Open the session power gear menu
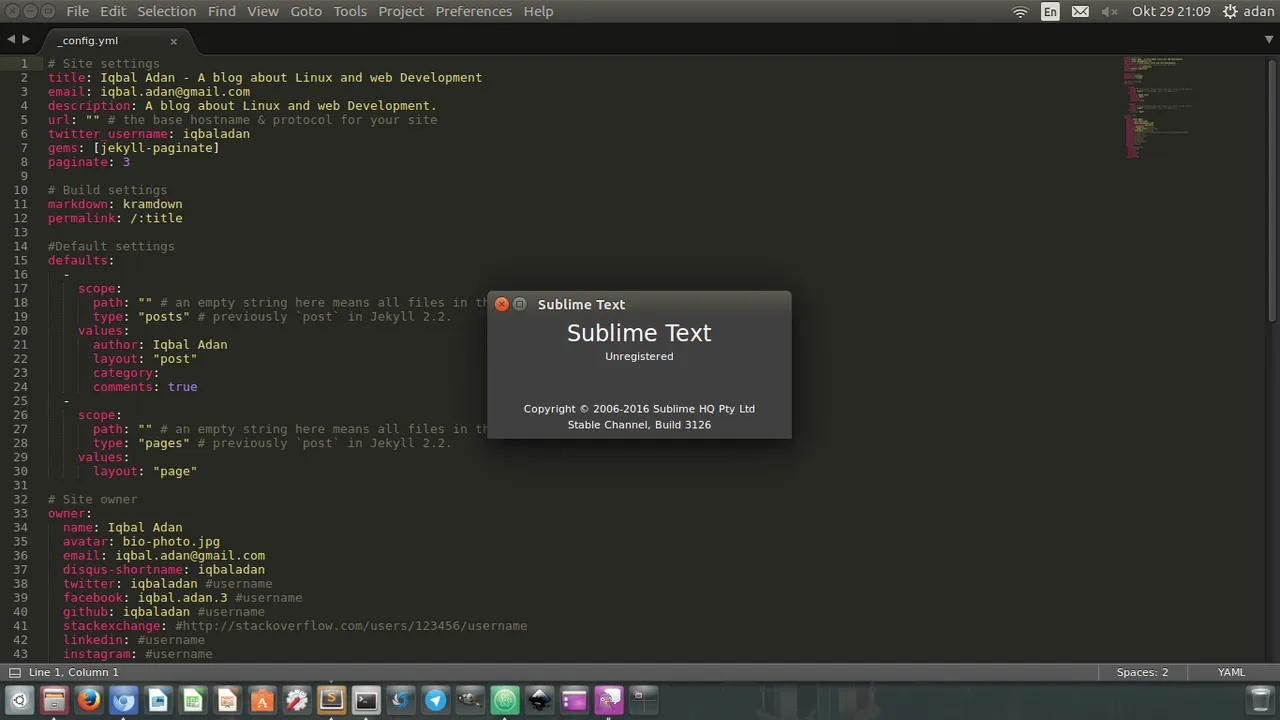The height and width of the screenshot is (720, 1280). (1230, 12)
